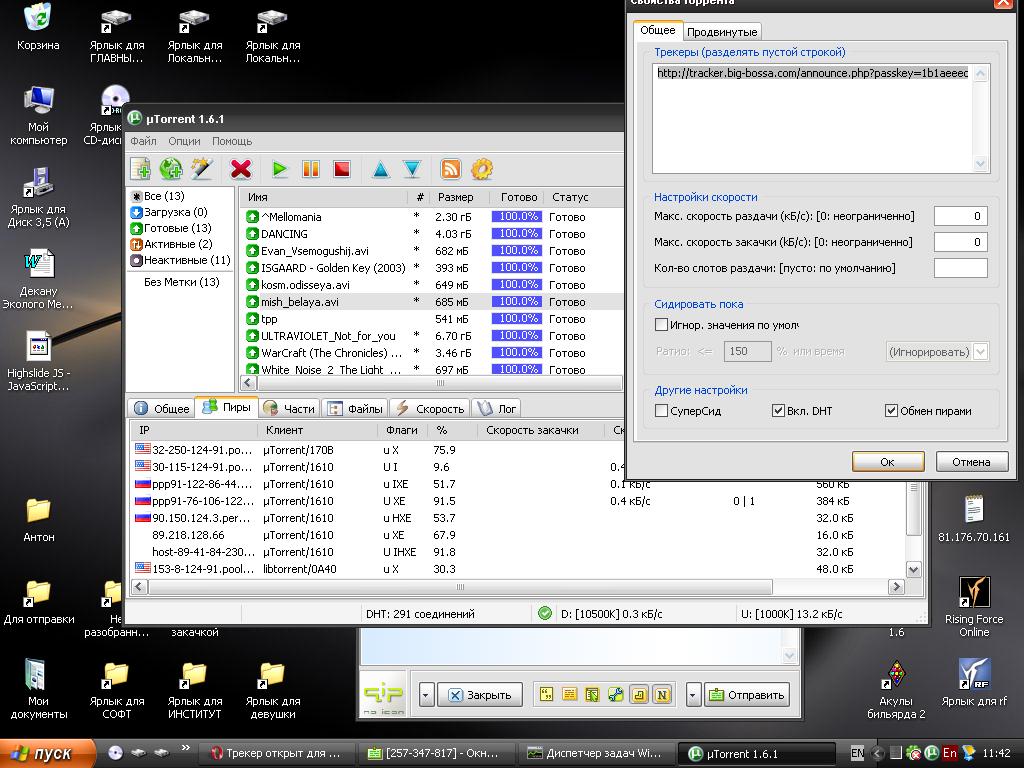This screenshot has height=768, width=1024.
Task: Enable the СуперСид checkbox
Action: (x=661, y=411)
